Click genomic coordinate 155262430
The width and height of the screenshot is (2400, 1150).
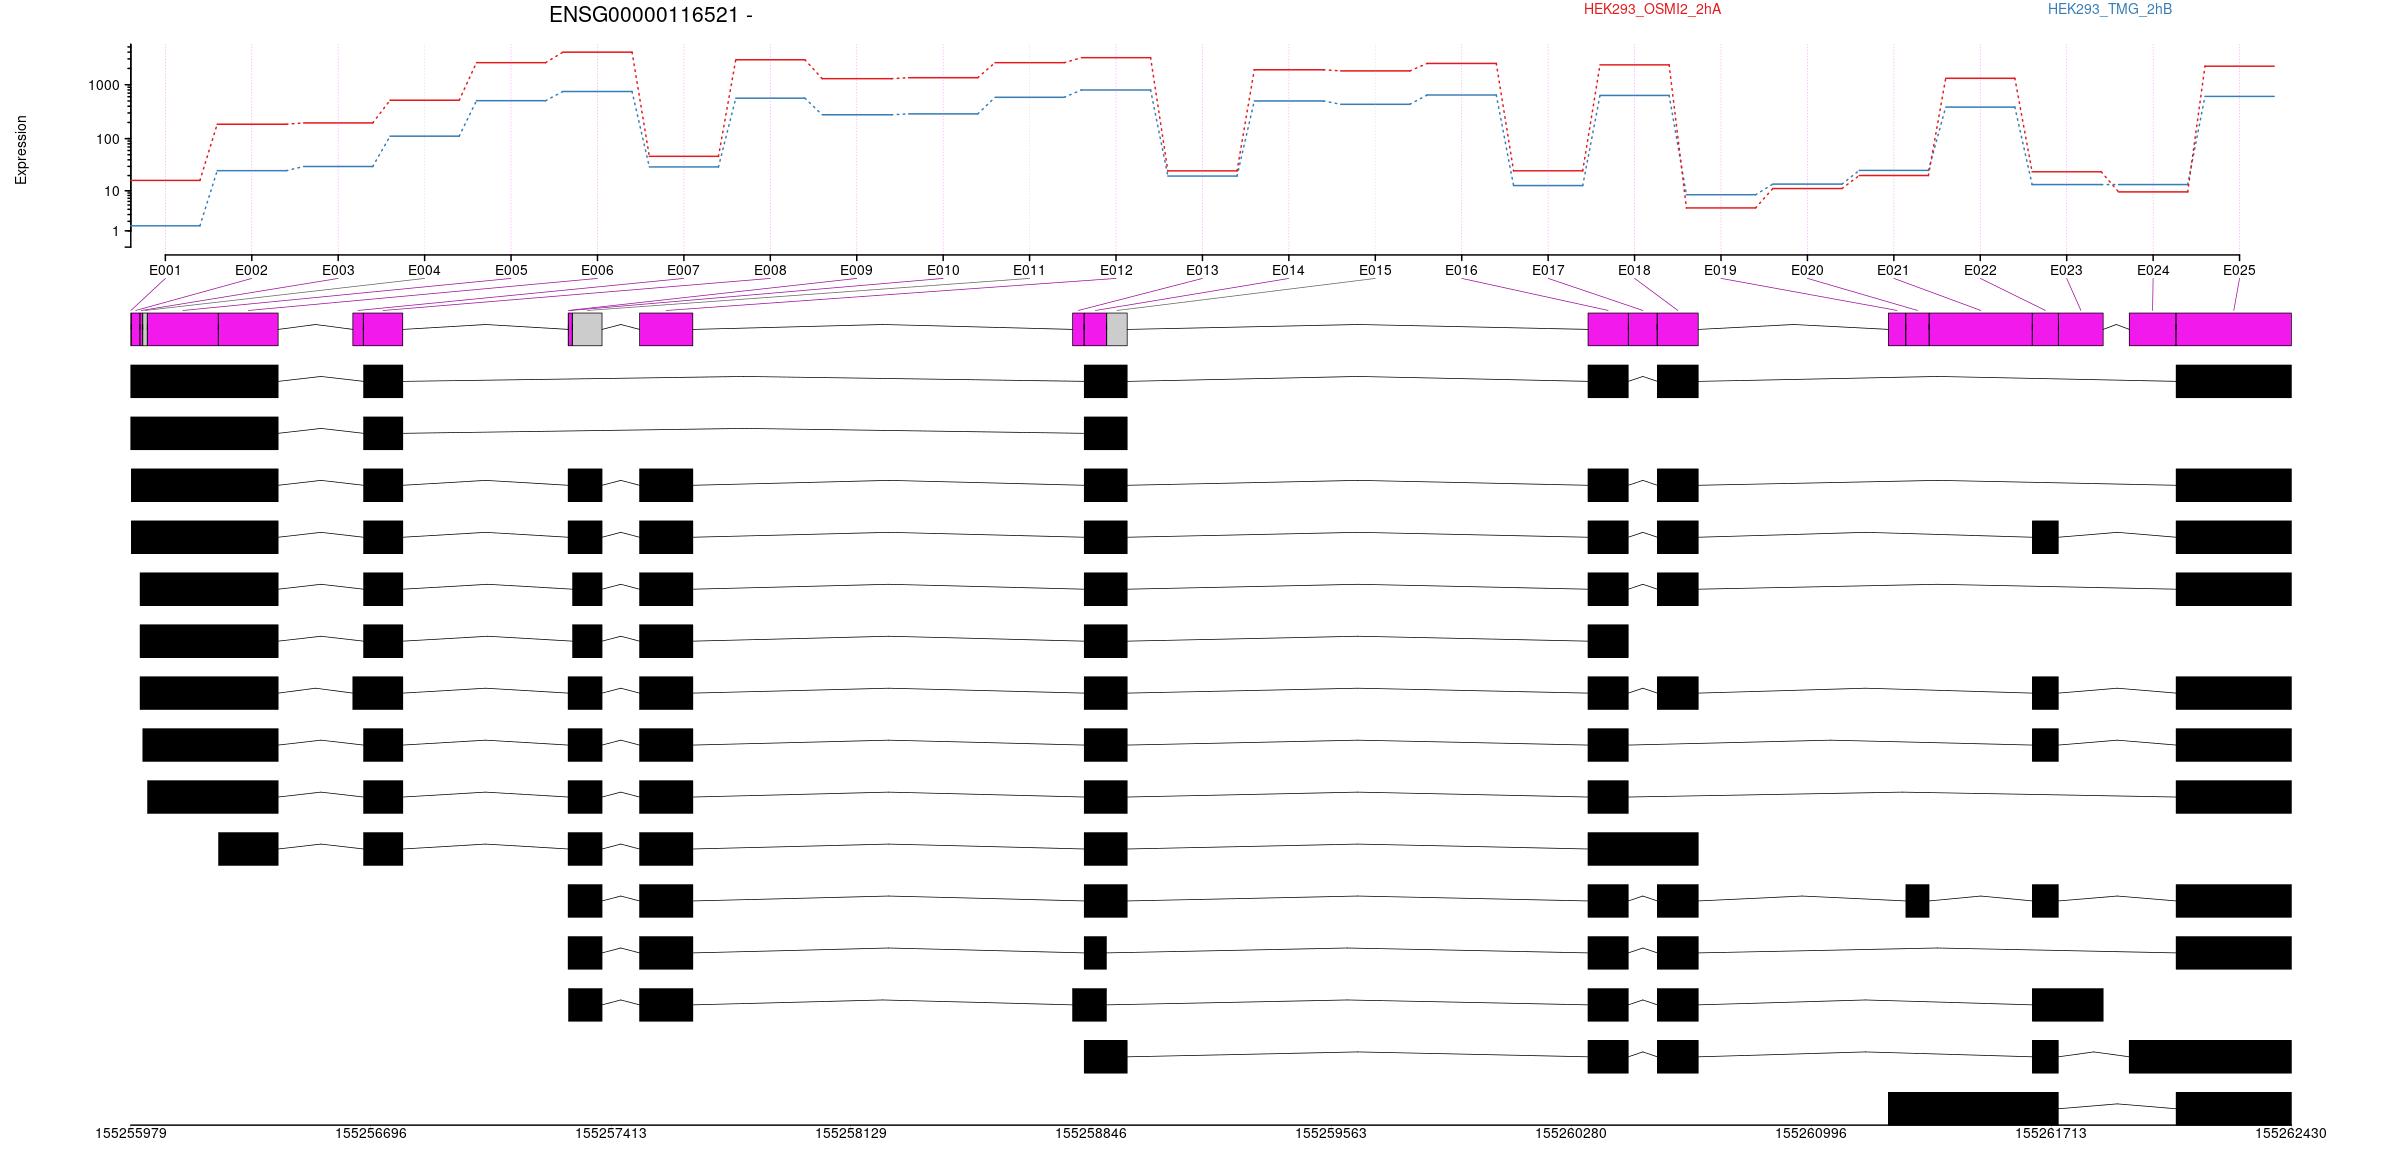[2291, 1133]
